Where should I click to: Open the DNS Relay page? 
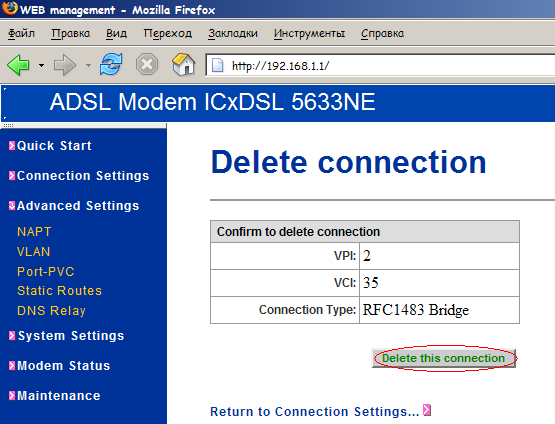[51, 311]
